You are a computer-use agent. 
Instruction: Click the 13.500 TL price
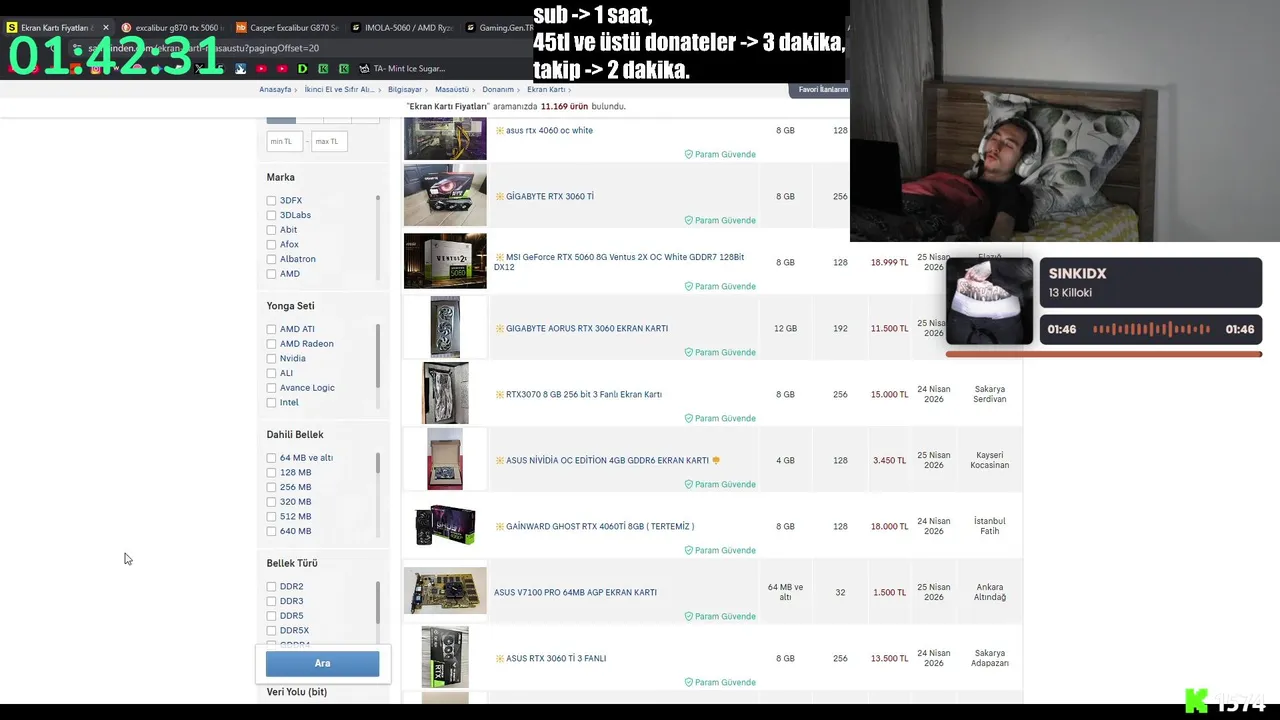point(889,658)
